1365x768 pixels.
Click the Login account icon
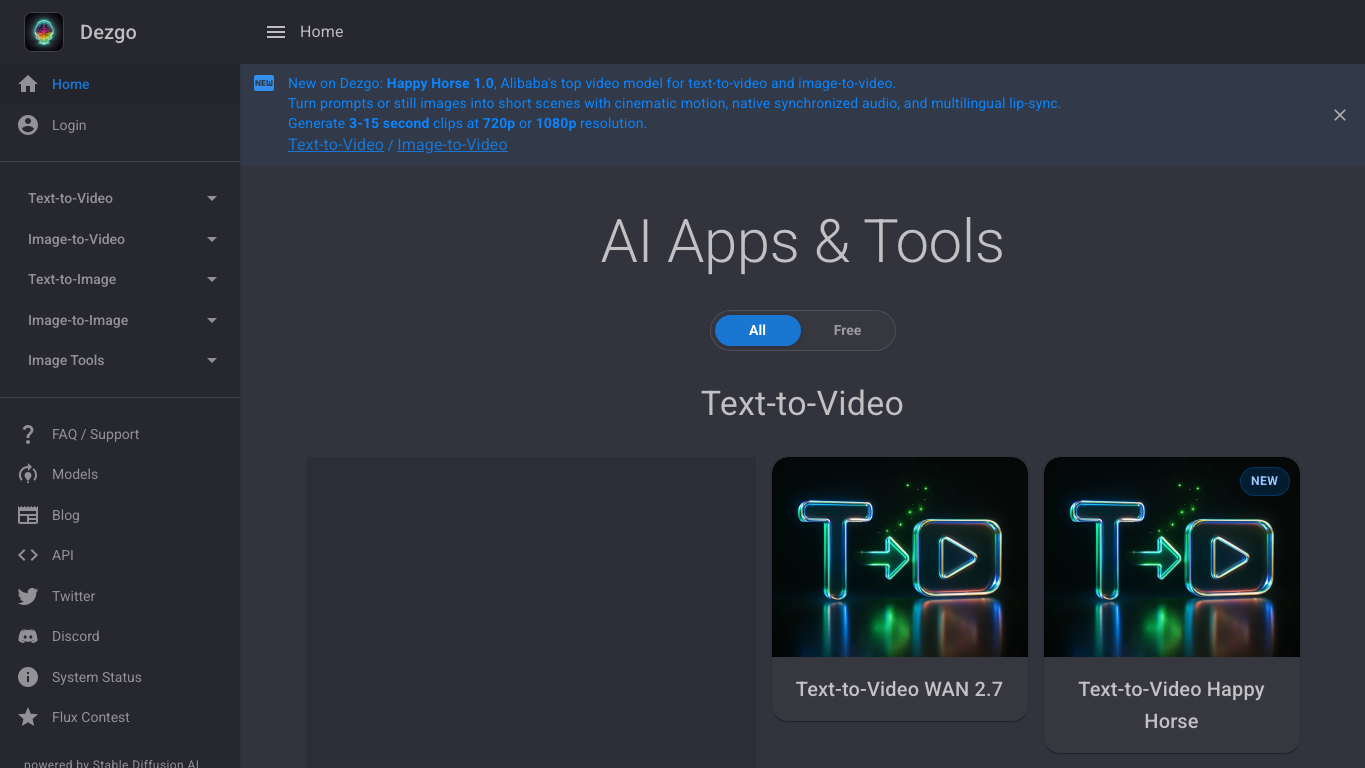[x=28, y=125]
